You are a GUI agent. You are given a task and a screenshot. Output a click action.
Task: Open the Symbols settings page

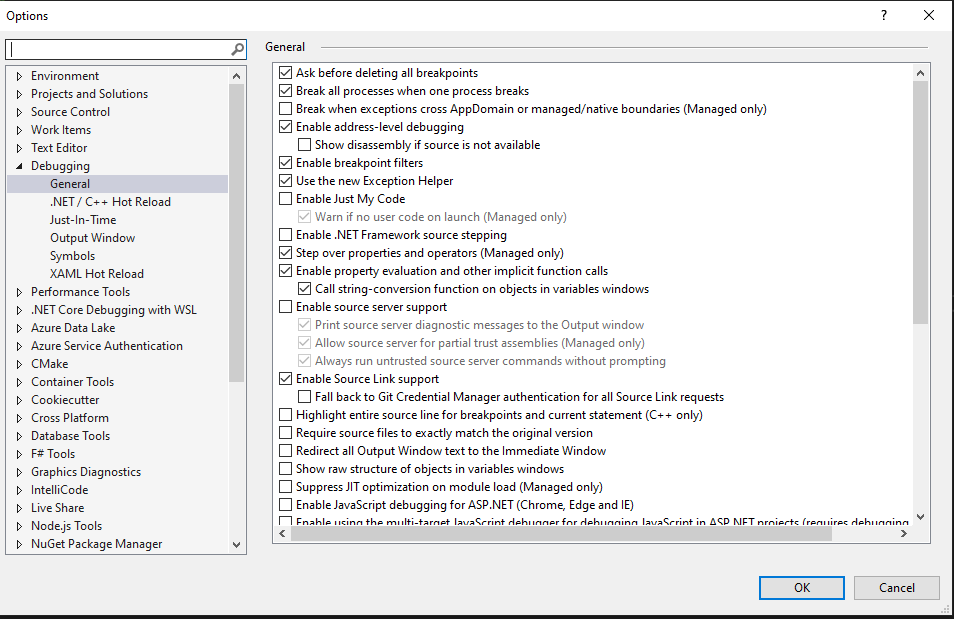click(72, 256)
